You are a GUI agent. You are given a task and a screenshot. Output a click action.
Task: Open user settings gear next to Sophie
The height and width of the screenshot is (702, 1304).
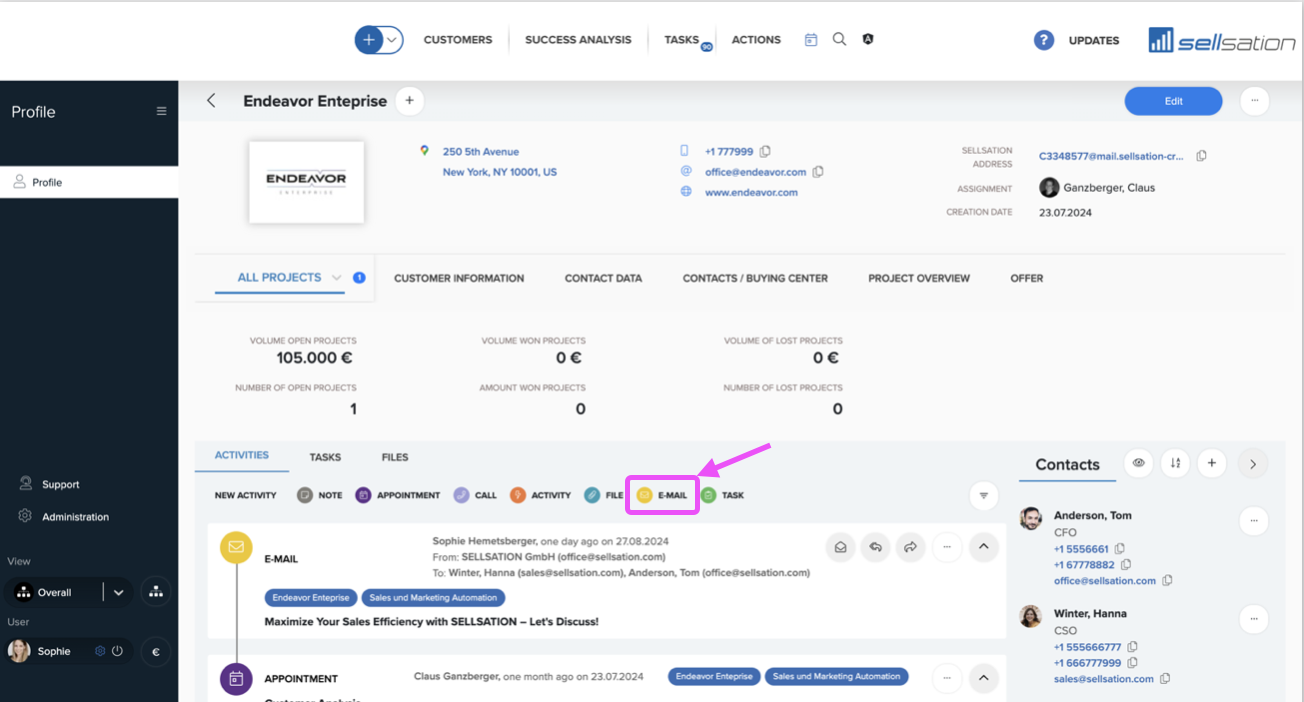coord(100,651)
